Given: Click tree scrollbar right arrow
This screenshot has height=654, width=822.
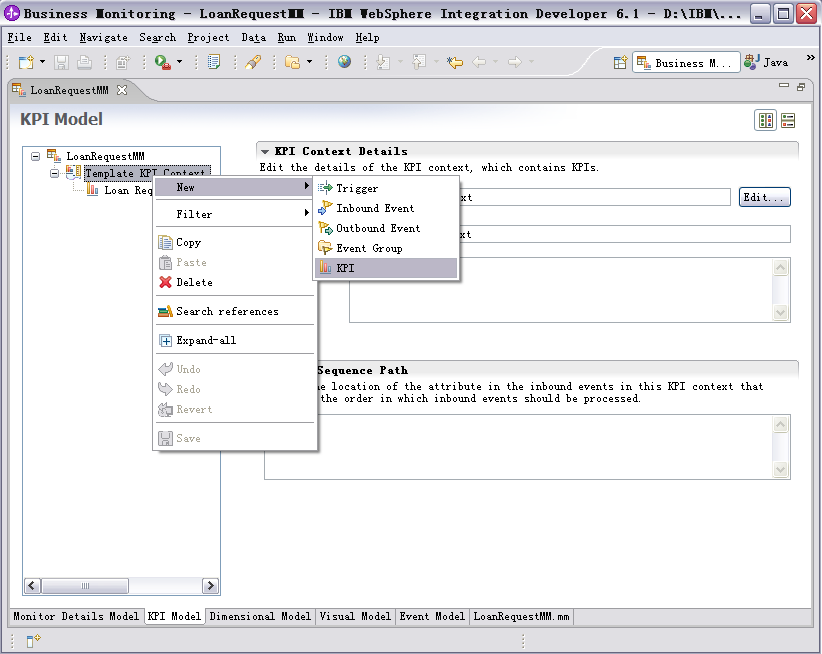Looking at the screenshot, I should pos(210,585).
